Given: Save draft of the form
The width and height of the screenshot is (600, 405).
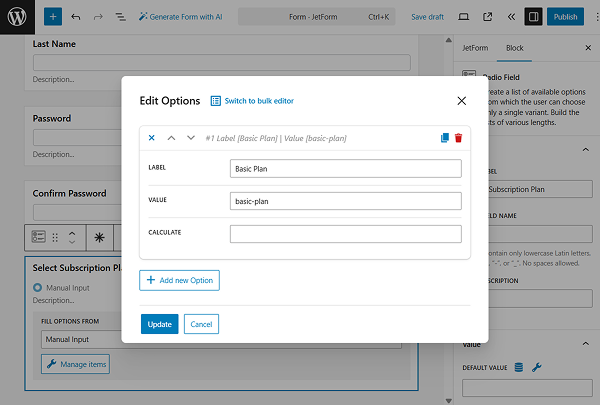Looking at the screenshot, I should coord(427,17).
